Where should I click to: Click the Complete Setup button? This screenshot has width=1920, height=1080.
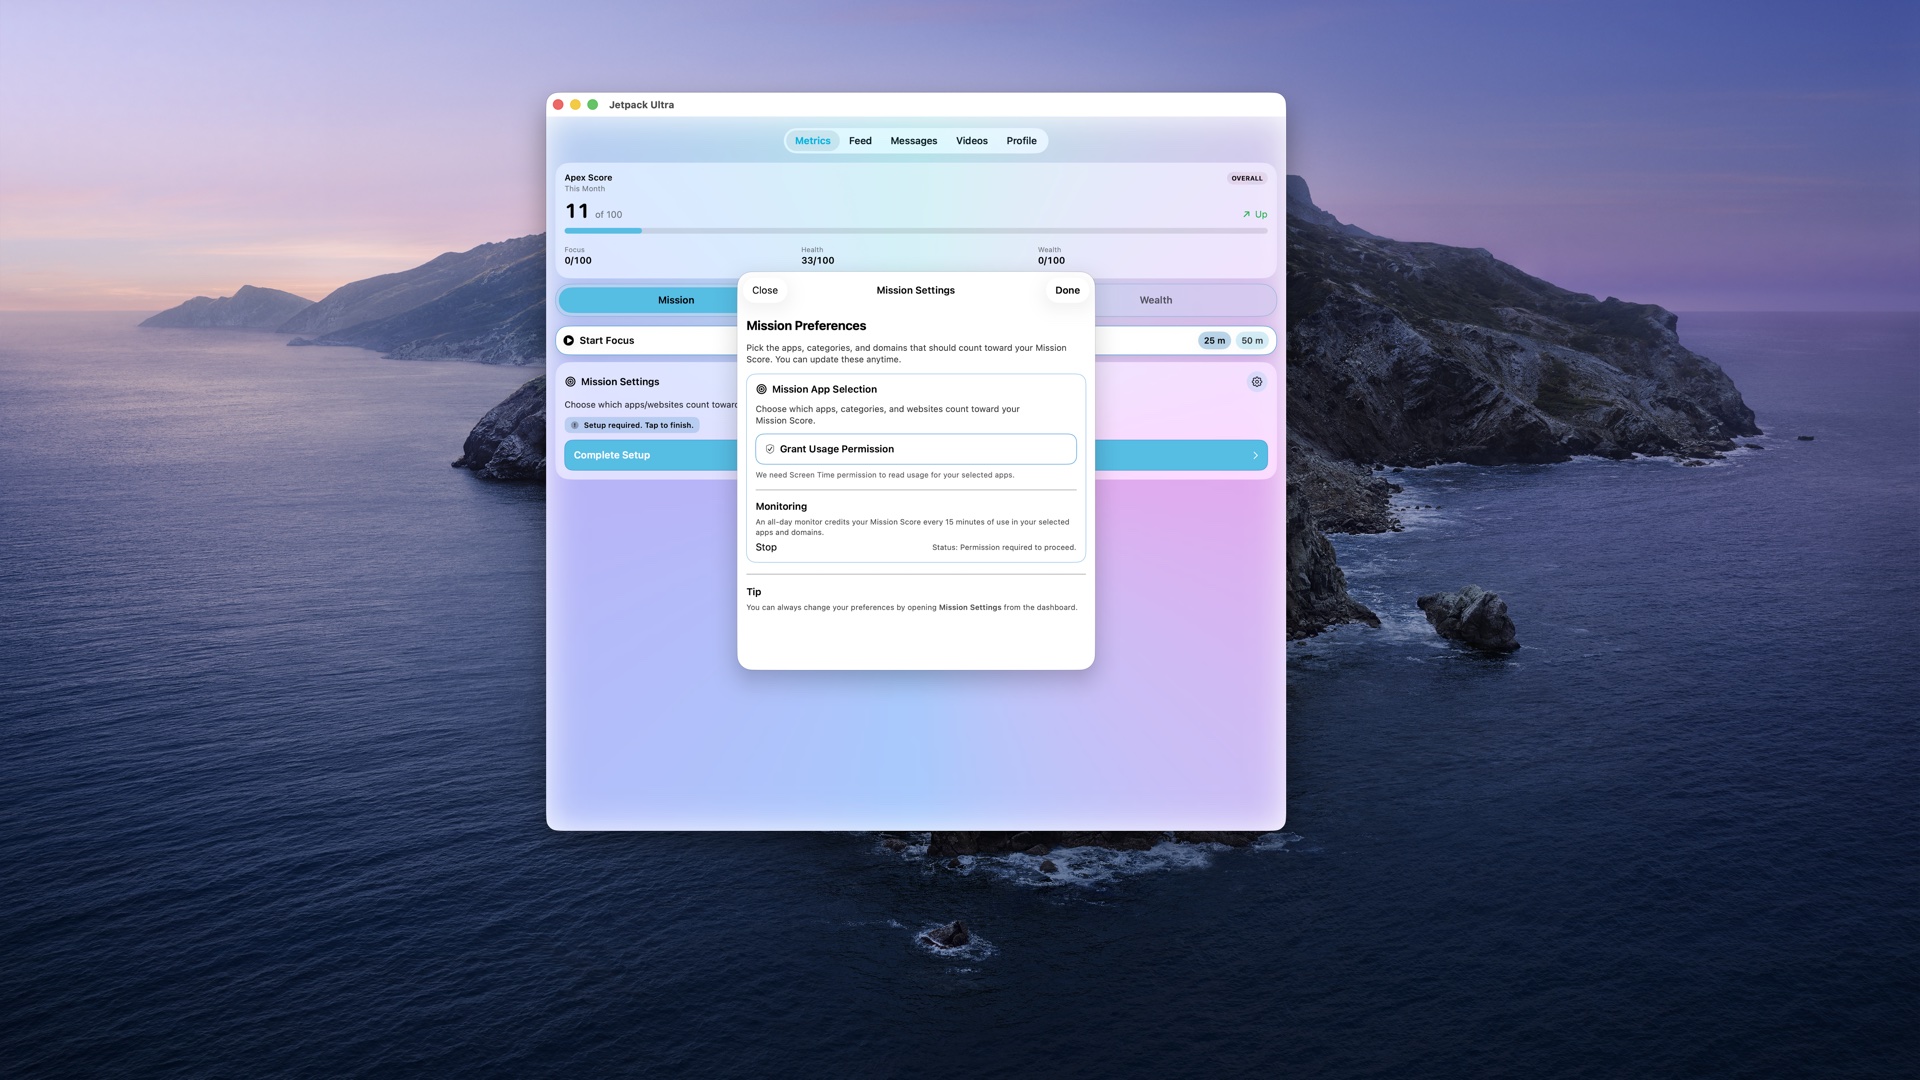point(916,455)
